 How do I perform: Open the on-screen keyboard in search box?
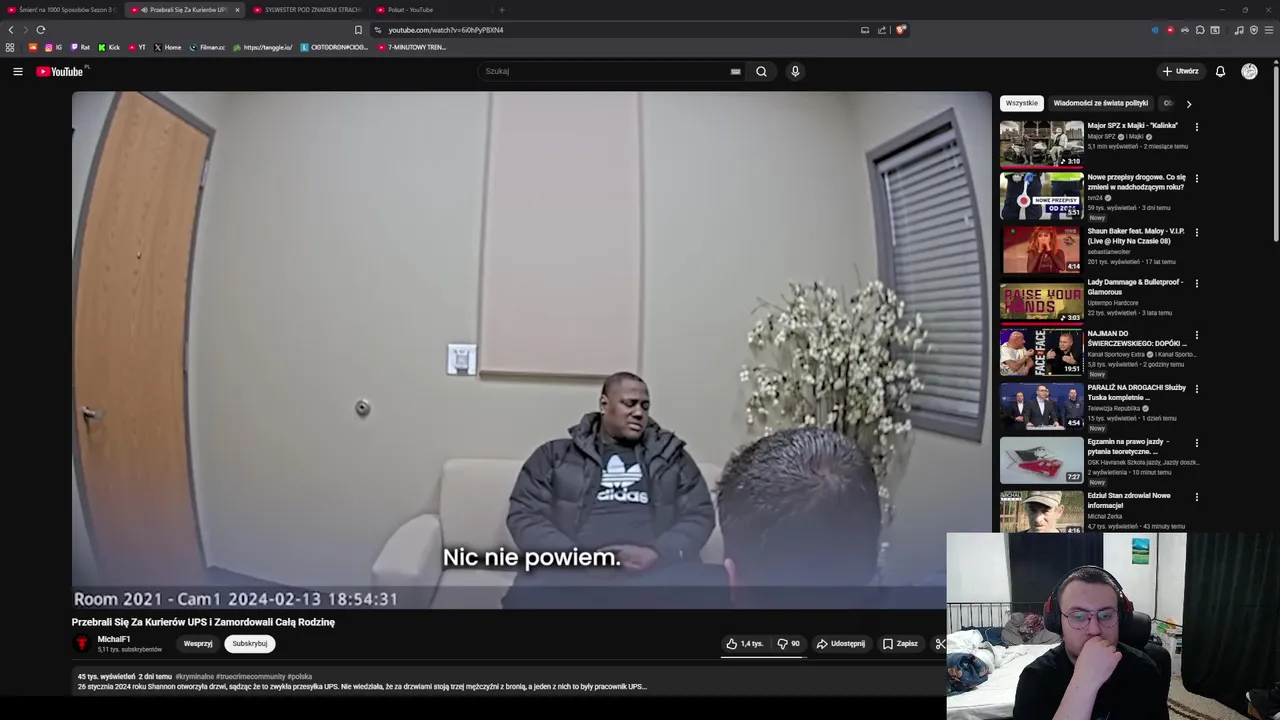pos(735,71)
